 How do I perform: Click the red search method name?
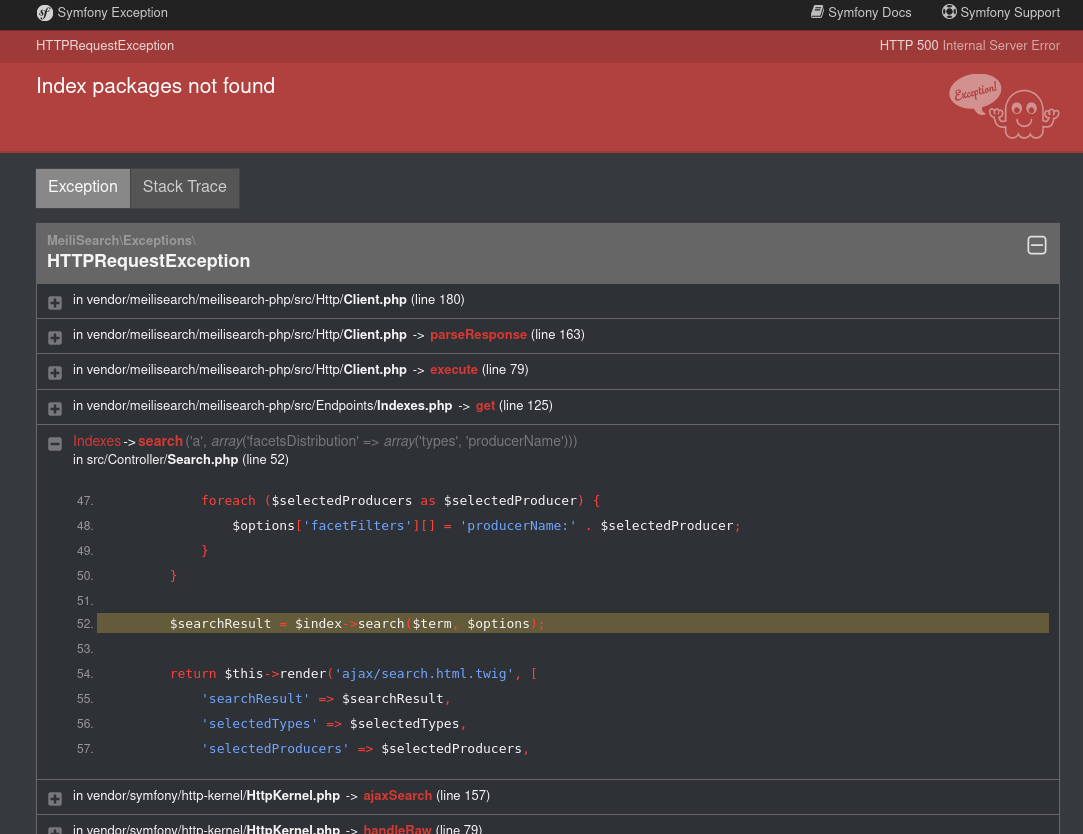coord(160,441)
